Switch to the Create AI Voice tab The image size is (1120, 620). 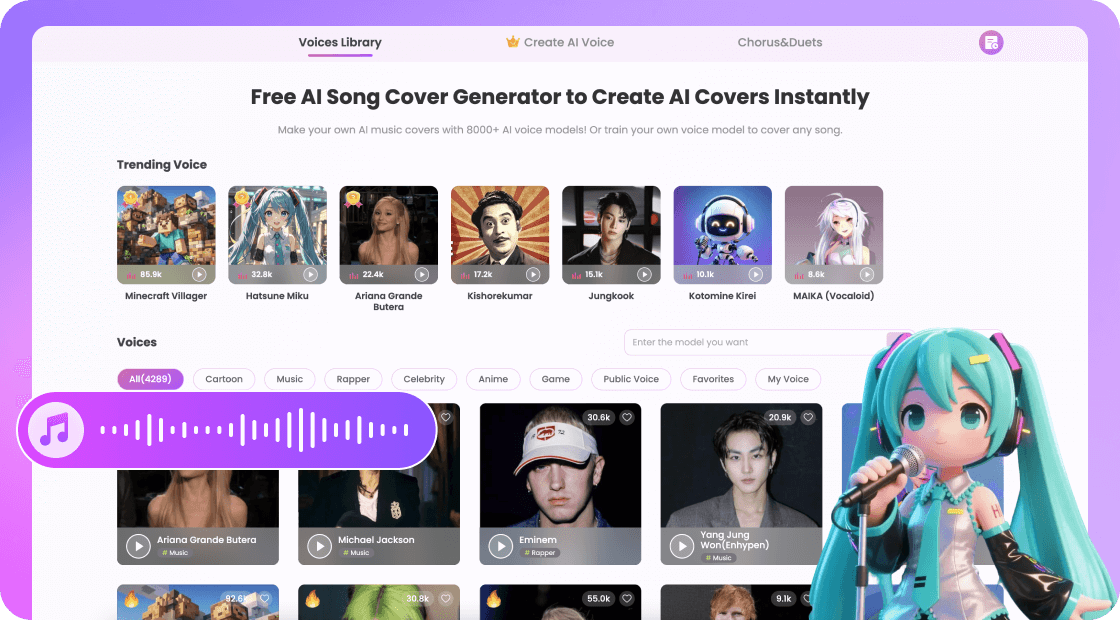[560, 42]
